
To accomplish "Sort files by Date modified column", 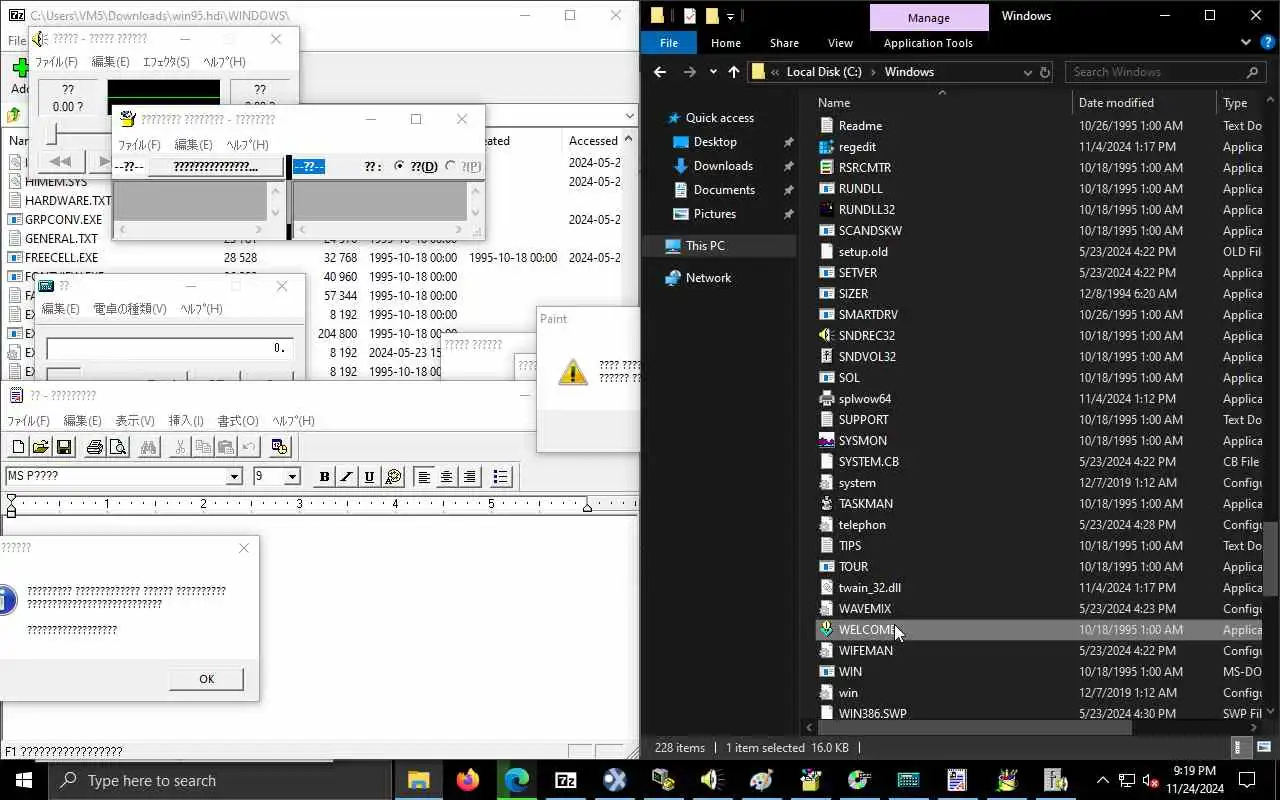I will [1116, 103].
